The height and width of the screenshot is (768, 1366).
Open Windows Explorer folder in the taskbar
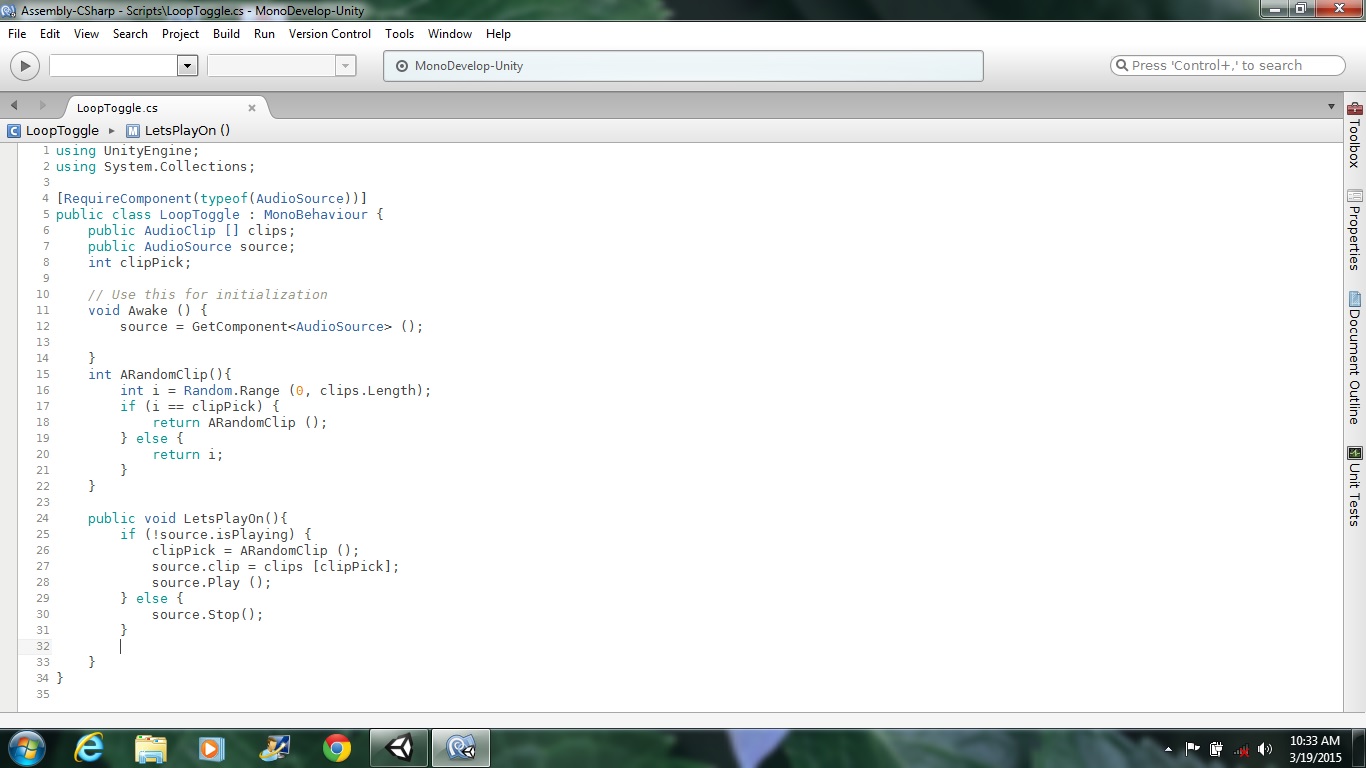(x=150, y=748)
